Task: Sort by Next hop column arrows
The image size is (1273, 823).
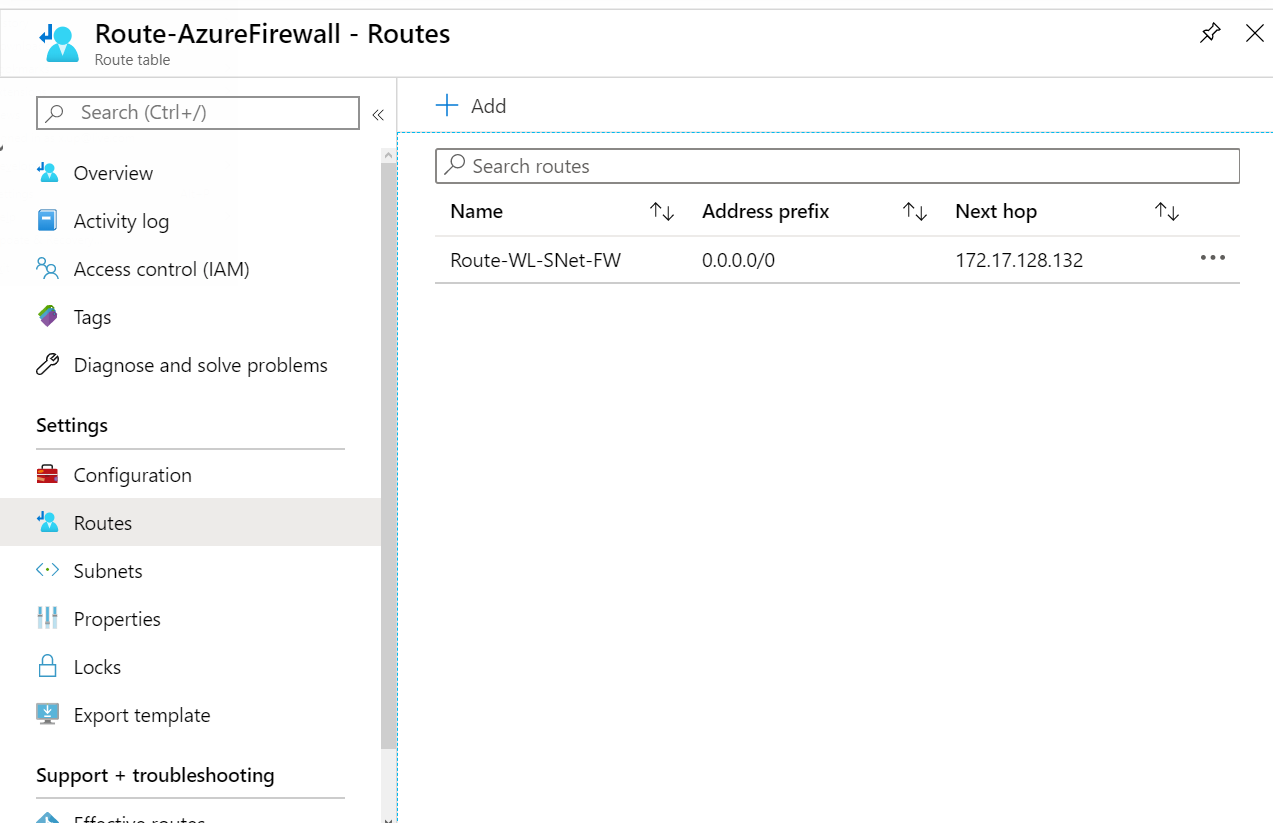Action: point(1167,211)
